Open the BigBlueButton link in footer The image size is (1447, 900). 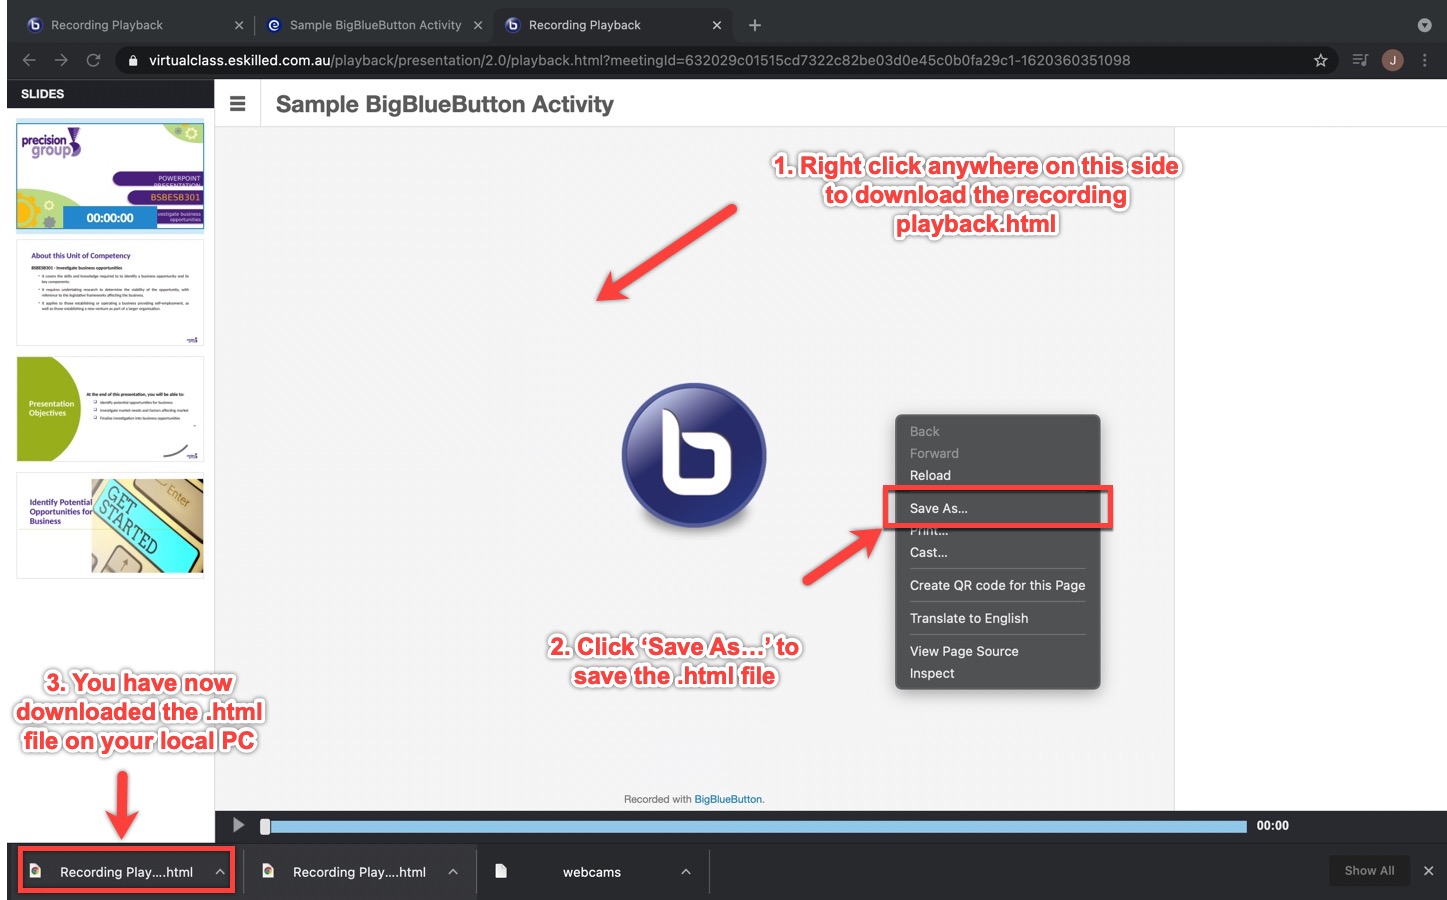(728, 799)
